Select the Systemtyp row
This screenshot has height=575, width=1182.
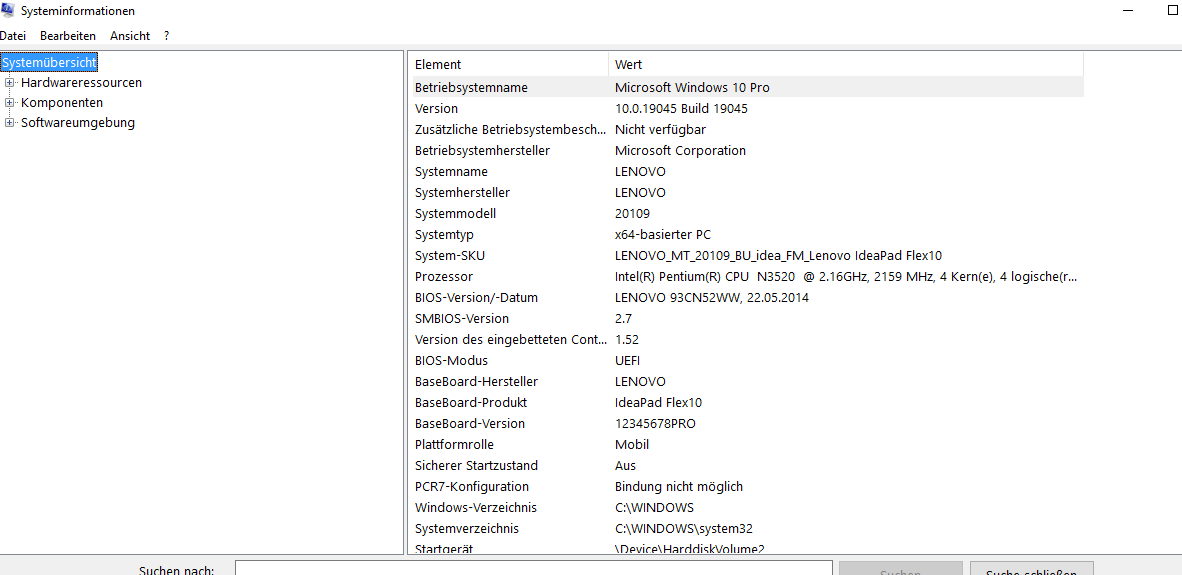[x=748, y=235]
